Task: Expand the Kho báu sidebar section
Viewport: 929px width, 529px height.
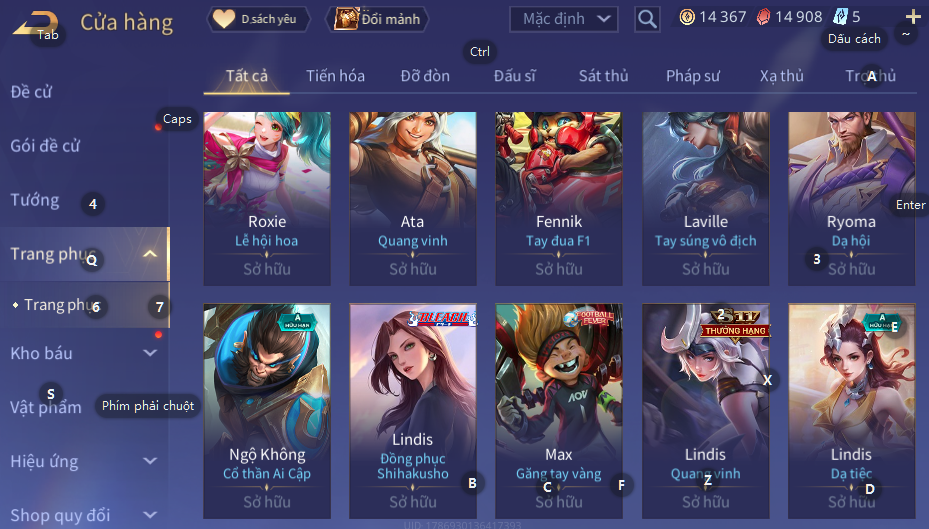Action: (x=150, y=353)
